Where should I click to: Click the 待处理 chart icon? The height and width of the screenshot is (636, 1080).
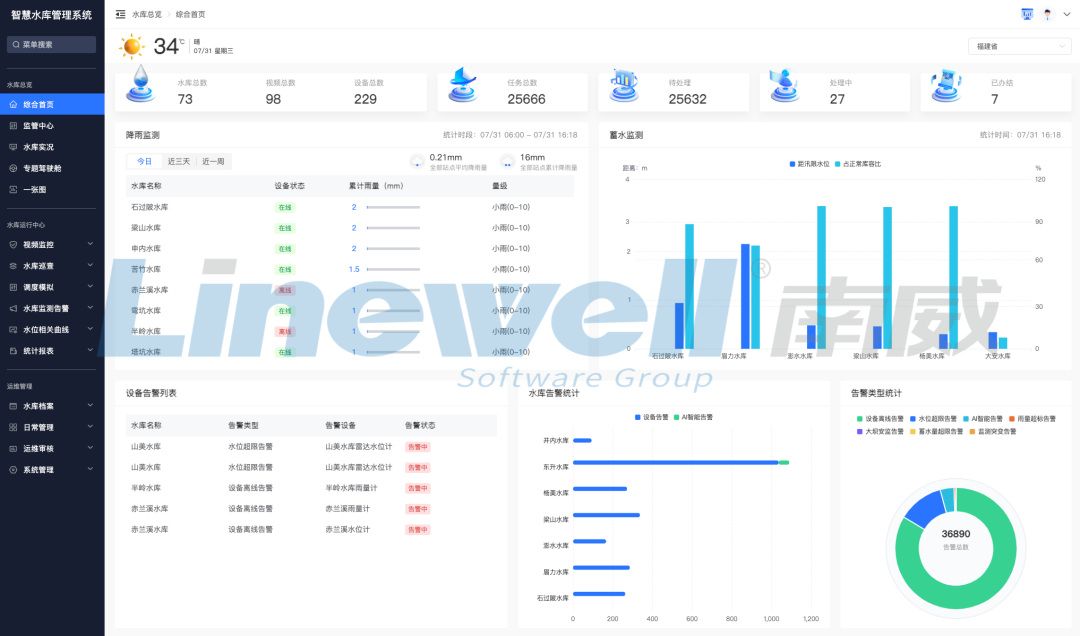624,86
